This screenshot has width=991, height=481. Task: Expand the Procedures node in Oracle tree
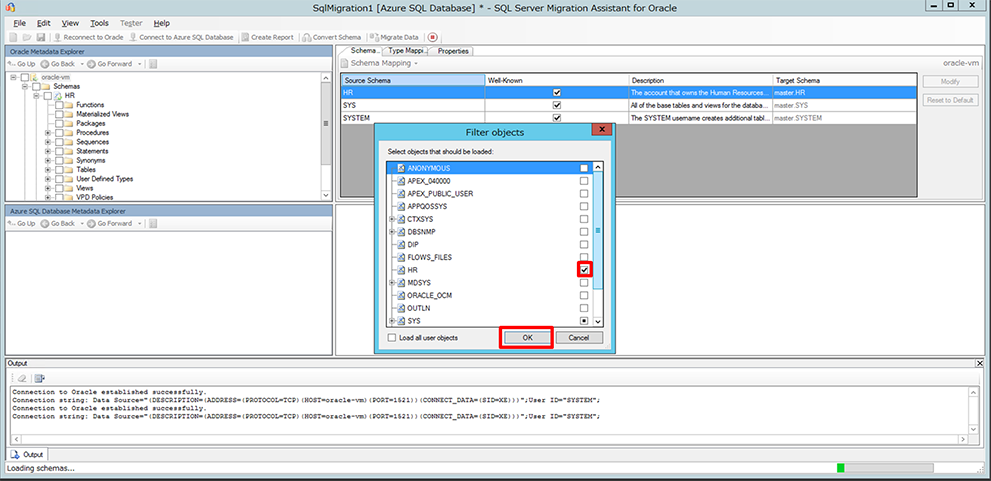(x=48, y=133)
